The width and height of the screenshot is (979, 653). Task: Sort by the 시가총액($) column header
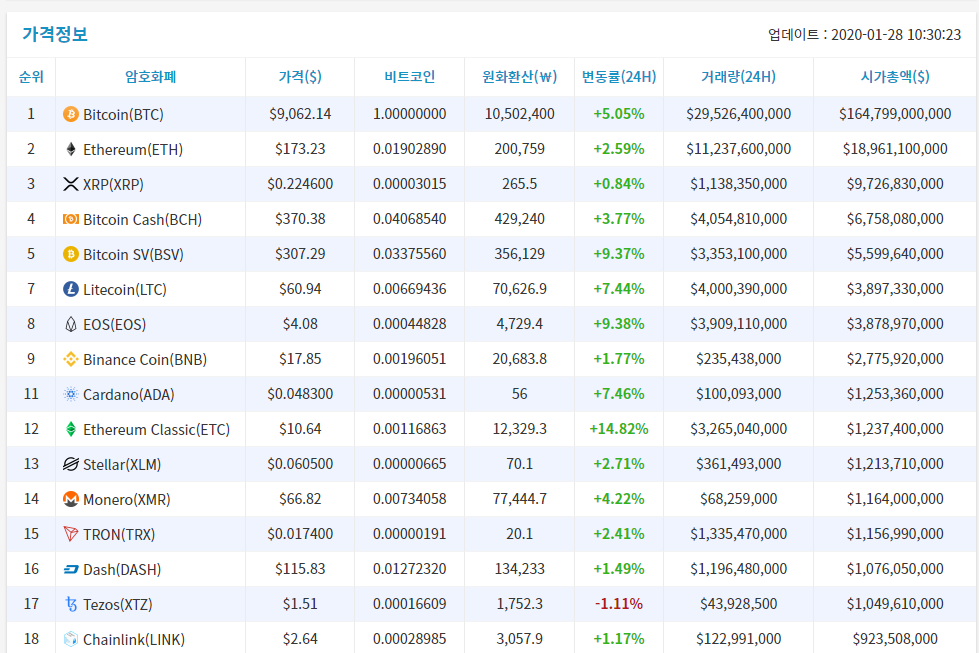(x=895, y=77)
